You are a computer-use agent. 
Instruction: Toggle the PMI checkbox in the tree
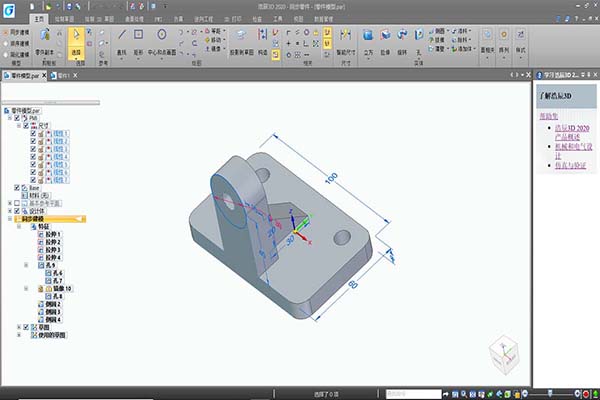click(17, 118)
